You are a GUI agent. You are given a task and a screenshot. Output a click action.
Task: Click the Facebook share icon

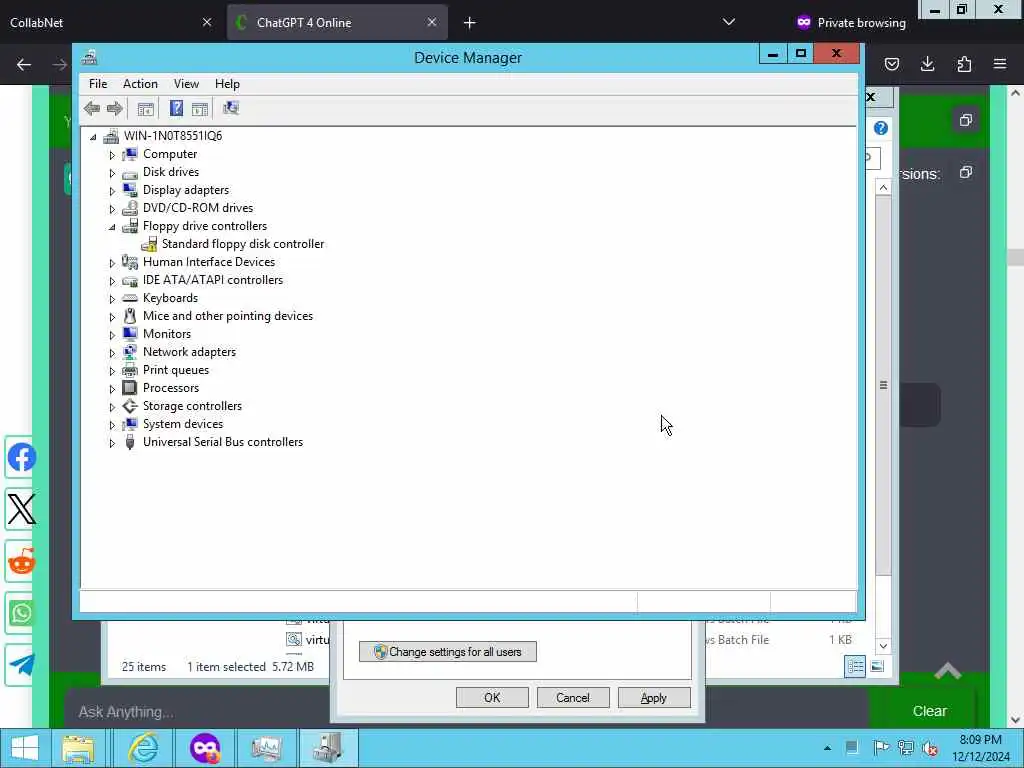point(22,458)
